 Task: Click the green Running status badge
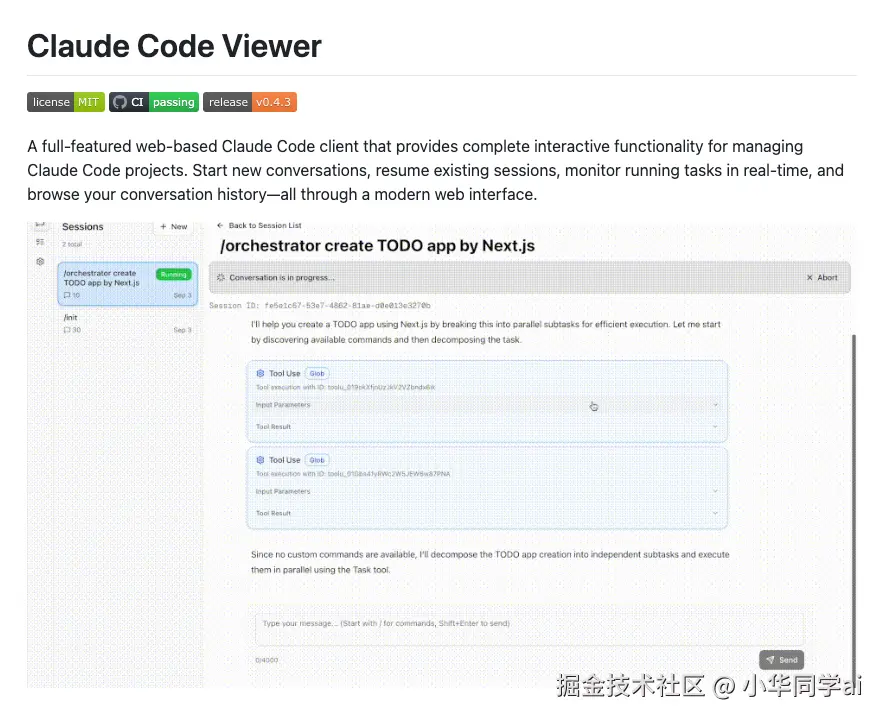pyautogui.click(x=173, y=275)
